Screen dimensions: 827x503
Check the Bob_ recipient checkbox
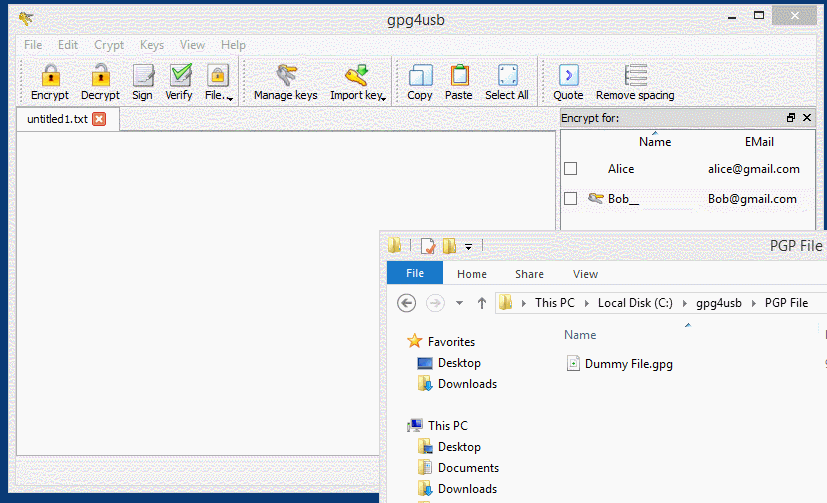pyautogui.click(x=570, y=199)
